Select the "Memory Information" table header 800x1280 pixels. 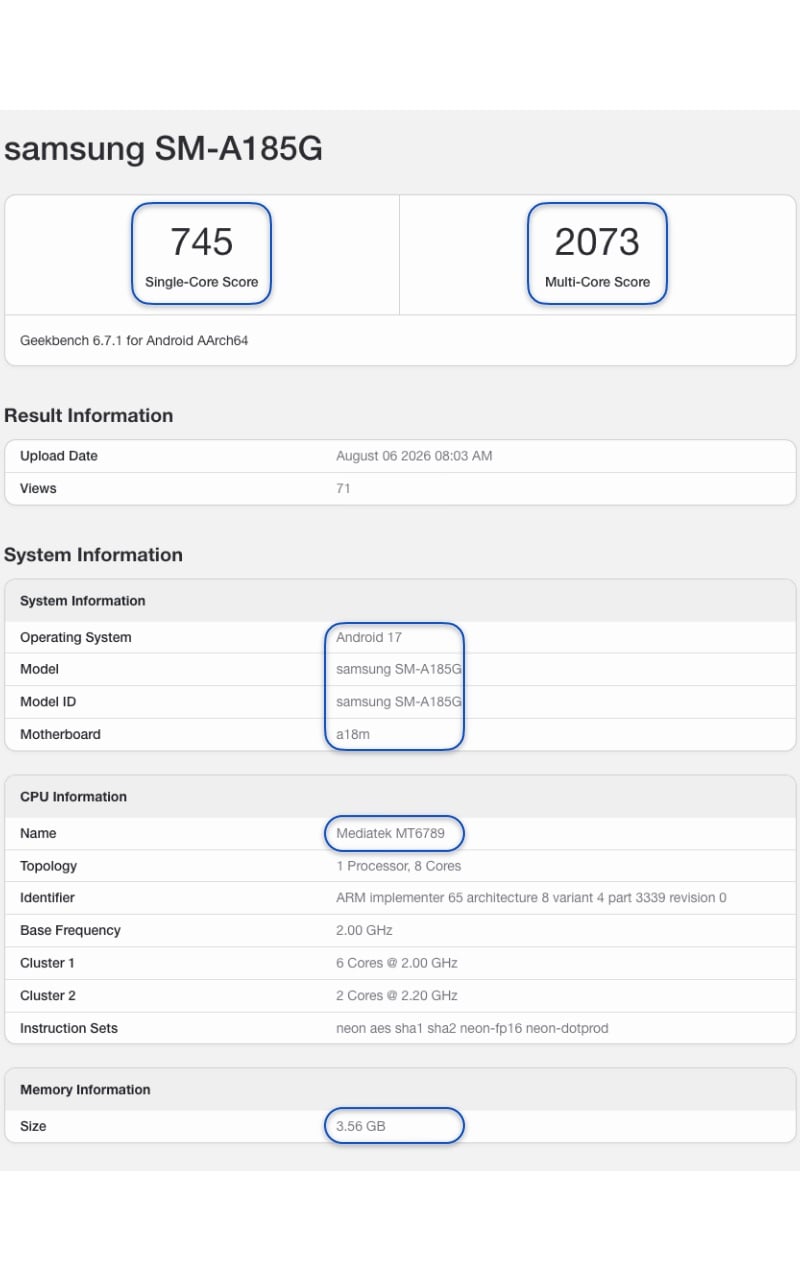click(x=400, y=1090)
